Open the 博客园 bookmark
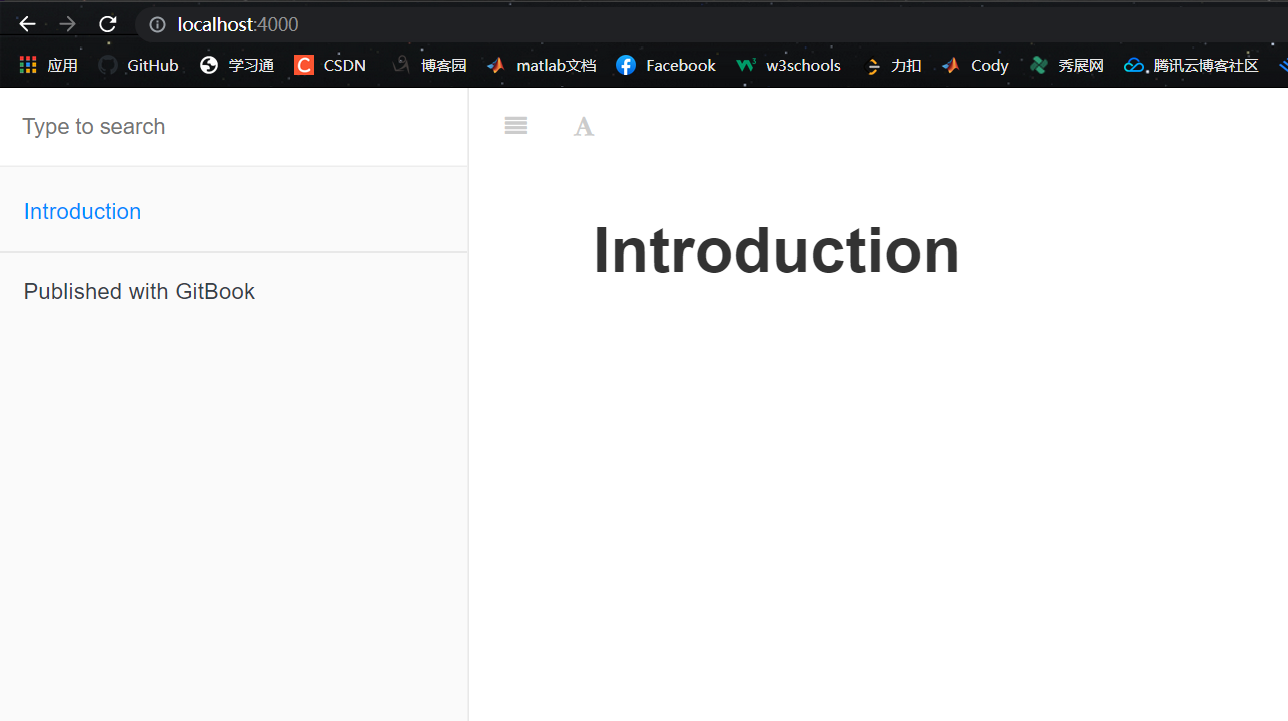1288x721 pixels. pyautogui.click(x=430, y=65)
